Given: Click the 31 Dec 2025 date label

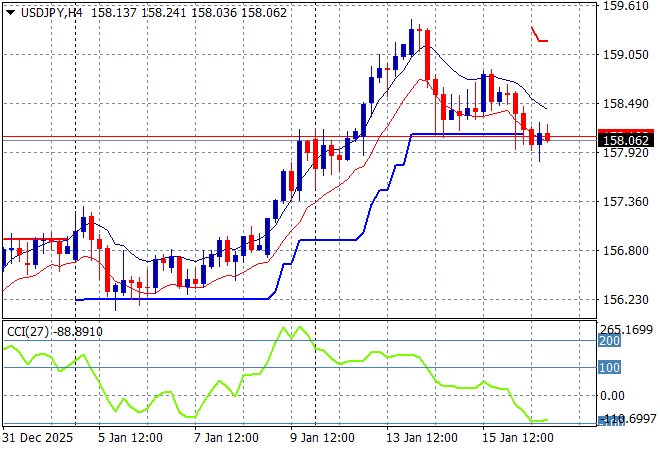Looking at the screenshot, I should (x=37, y=438).
